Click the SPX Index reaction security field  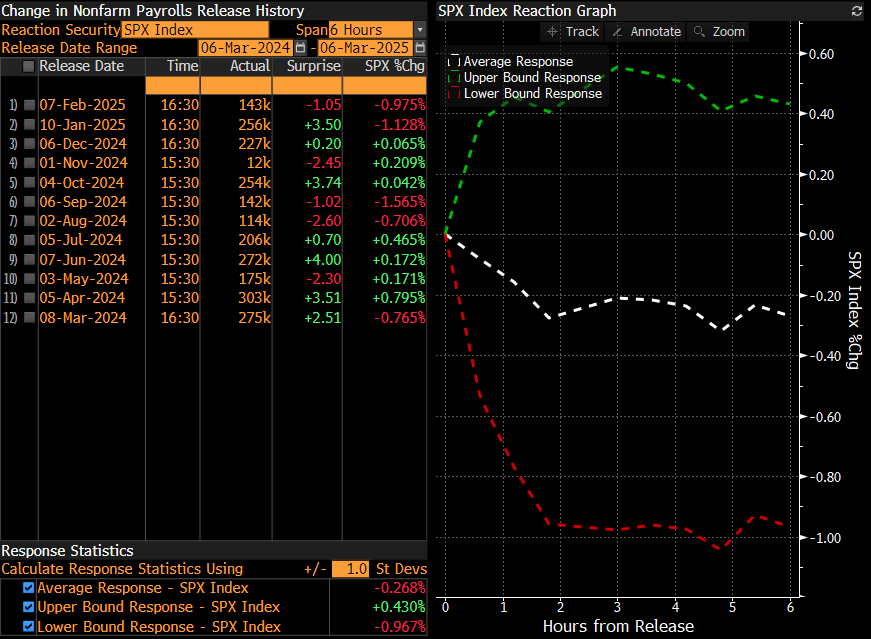[196, 30]
